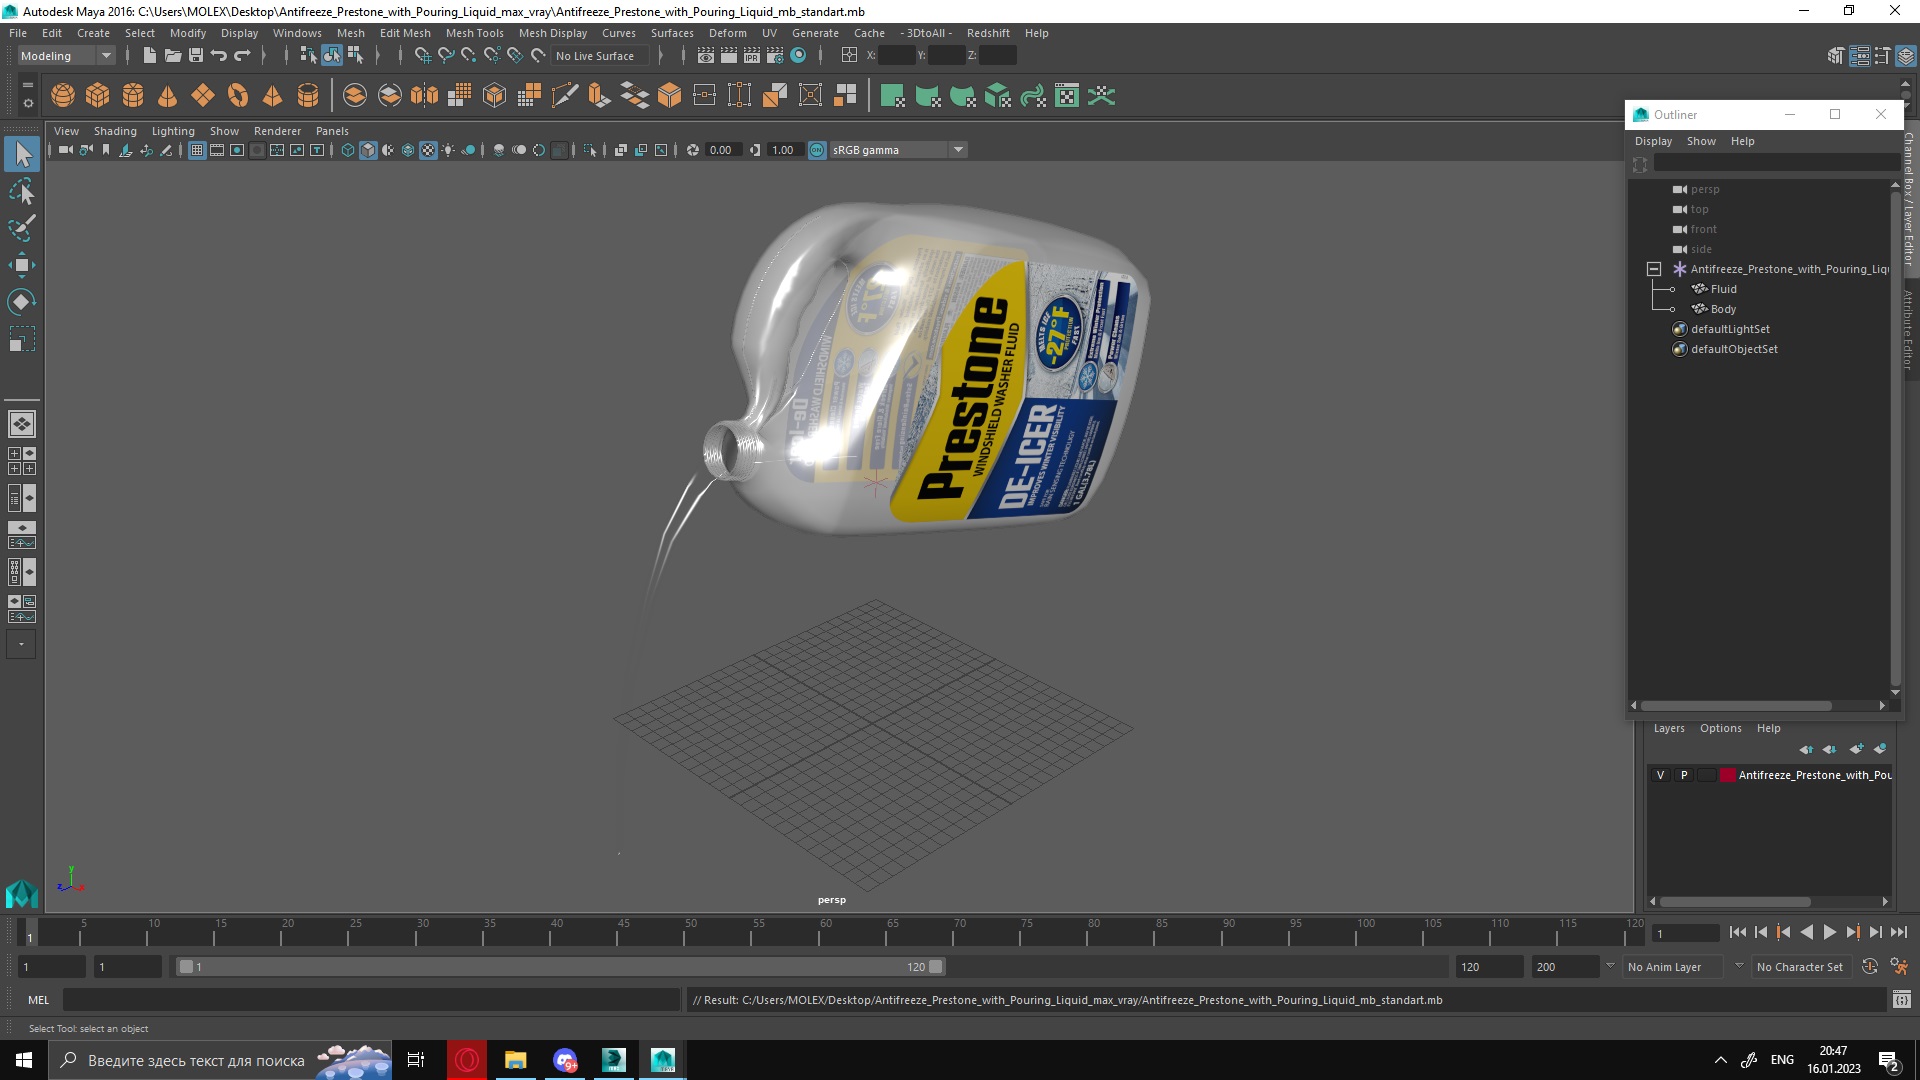Open the Script Editor icon
The height and width of the screenshot is (1080, 1920).
tap(1901, 1000)
